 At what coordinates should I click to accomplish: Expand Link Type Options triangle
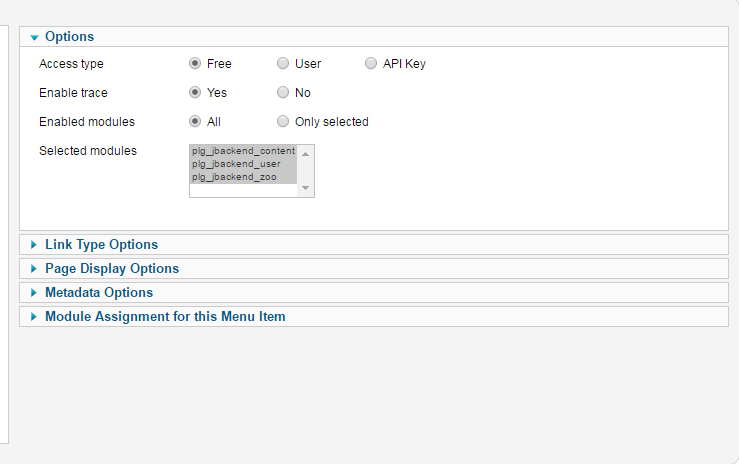coord(33,244)
